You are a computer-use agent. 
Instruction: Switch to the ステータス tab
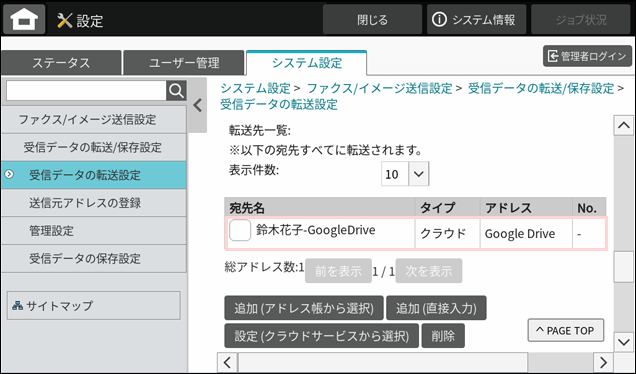click(x=61, y=63)
